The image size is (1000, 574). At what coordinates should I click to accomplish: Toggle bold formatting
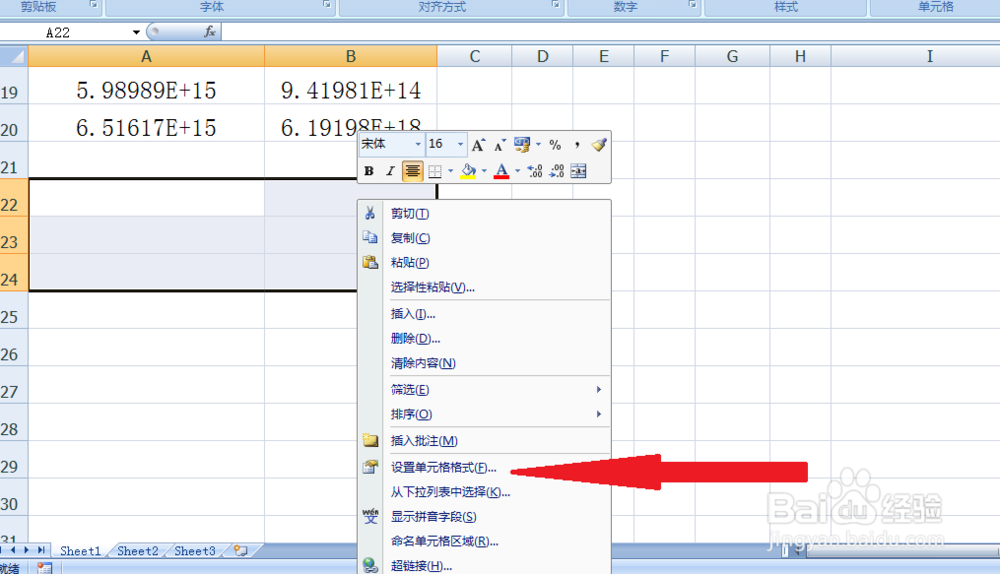click(369, 171)
